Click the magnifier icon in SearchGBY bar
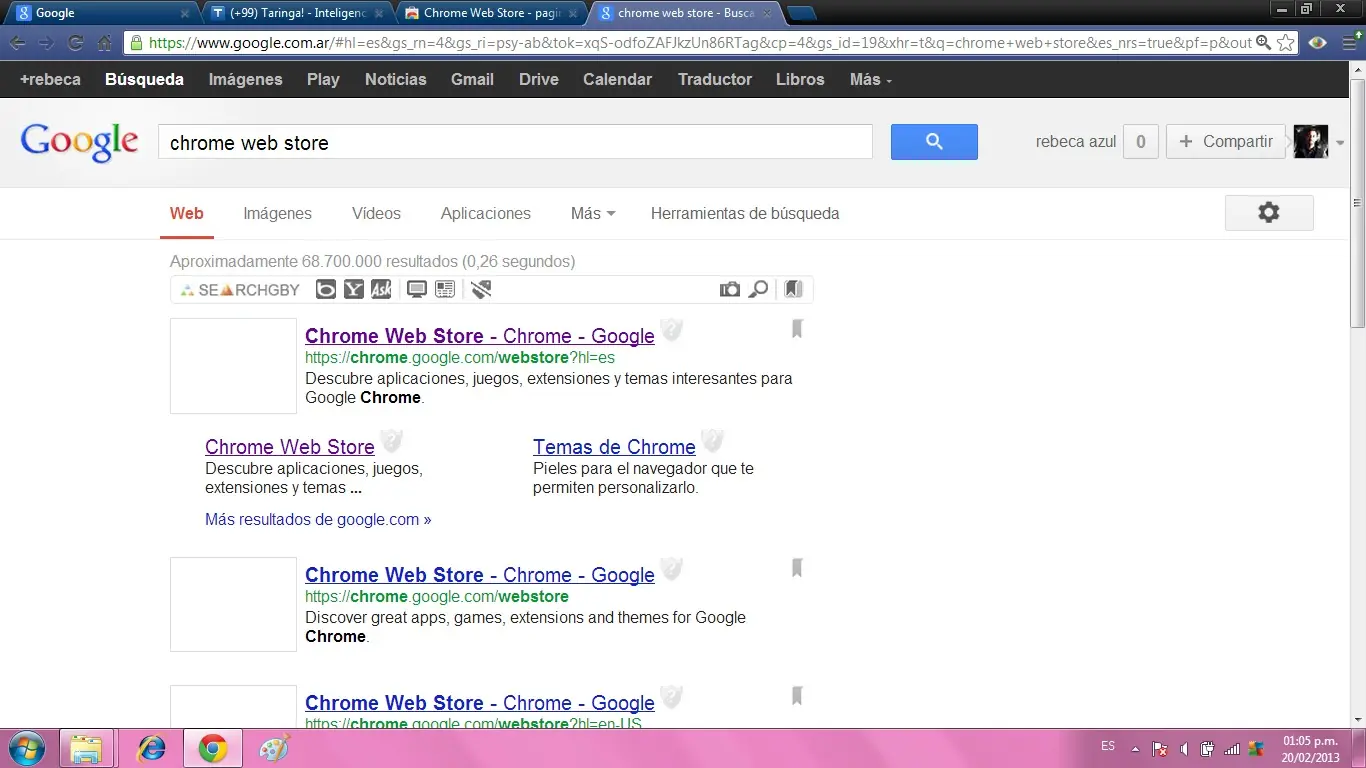Image resolution: width=1366 pixels, height=768 pixels. (x=759, y=289)
